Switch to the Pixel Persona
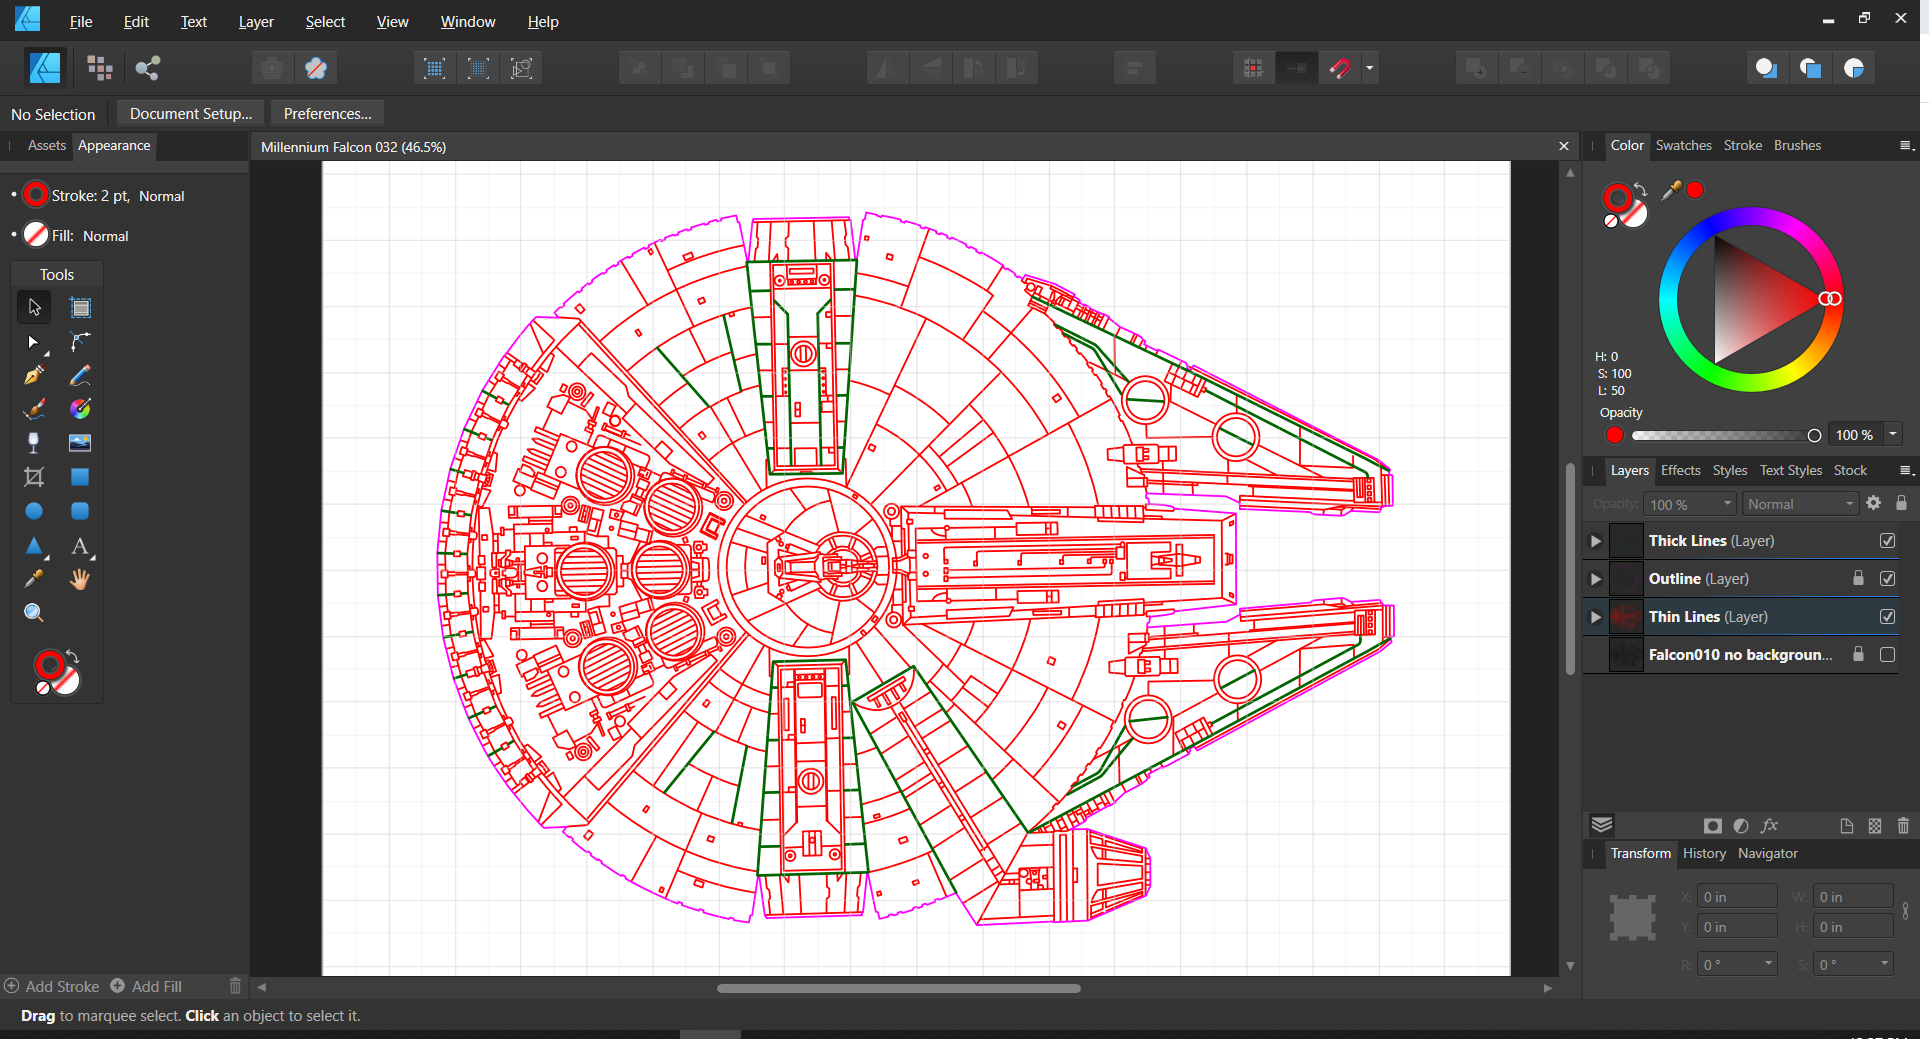The image size is (1929, 1039). tap(99, 68)
